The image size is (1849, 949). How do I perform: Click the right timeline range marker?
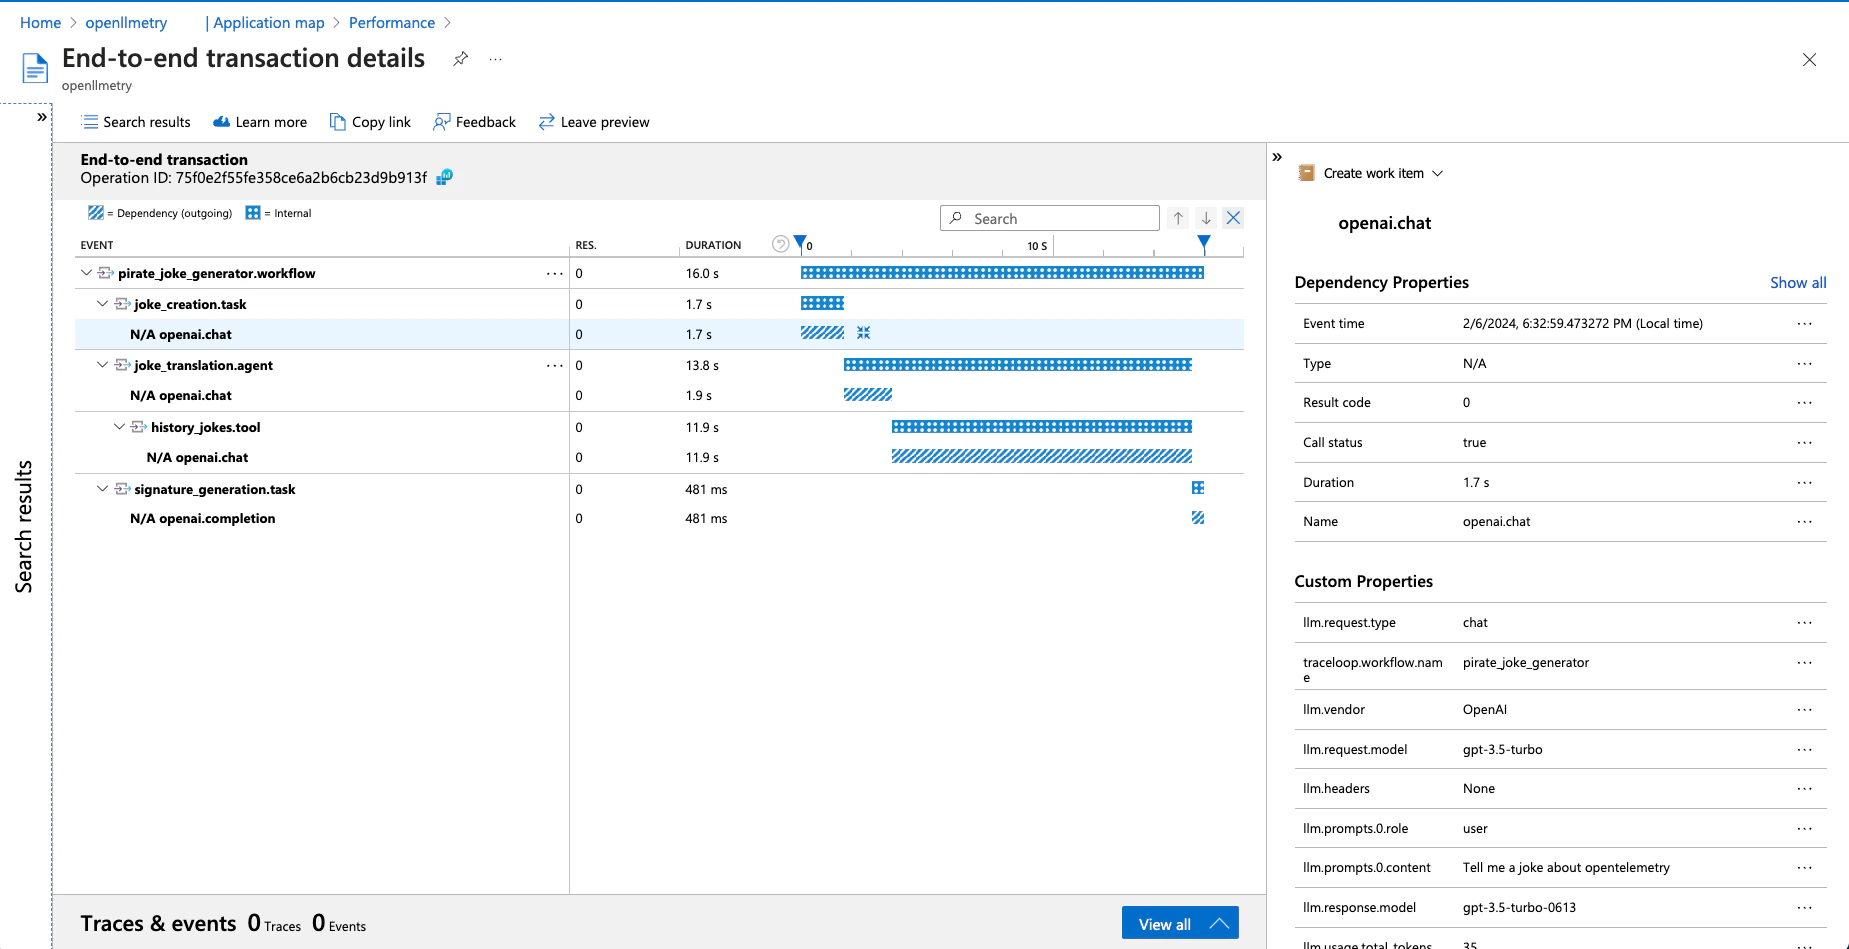click(x=1204, y=242)
